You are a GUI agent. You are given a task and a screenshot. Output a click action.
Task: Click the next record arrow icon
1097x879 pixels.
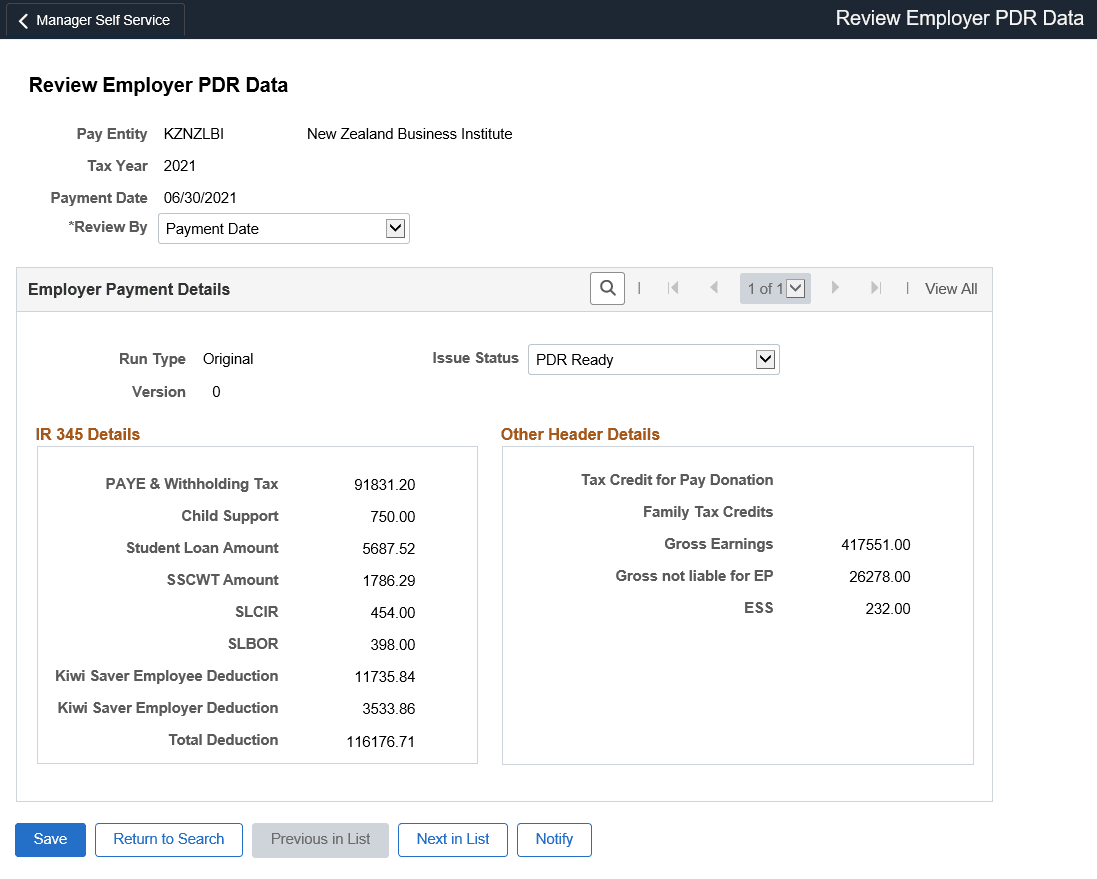[835, 288]
